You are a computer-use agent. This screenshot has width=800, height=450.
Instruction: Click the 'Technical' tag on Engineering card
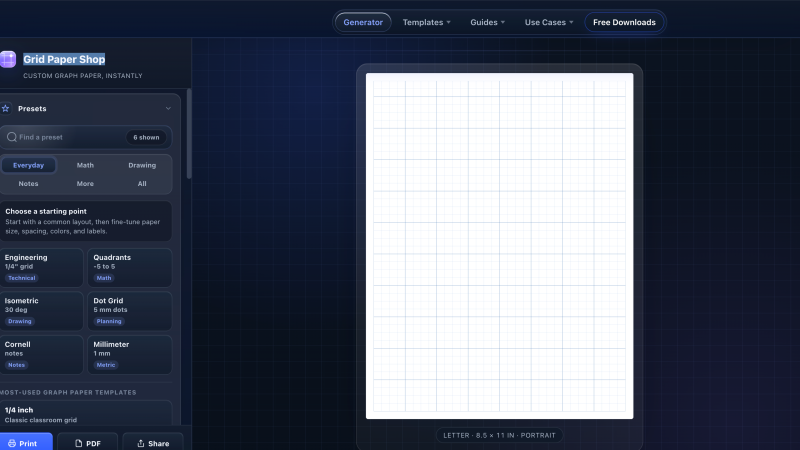tap(21, 278)
